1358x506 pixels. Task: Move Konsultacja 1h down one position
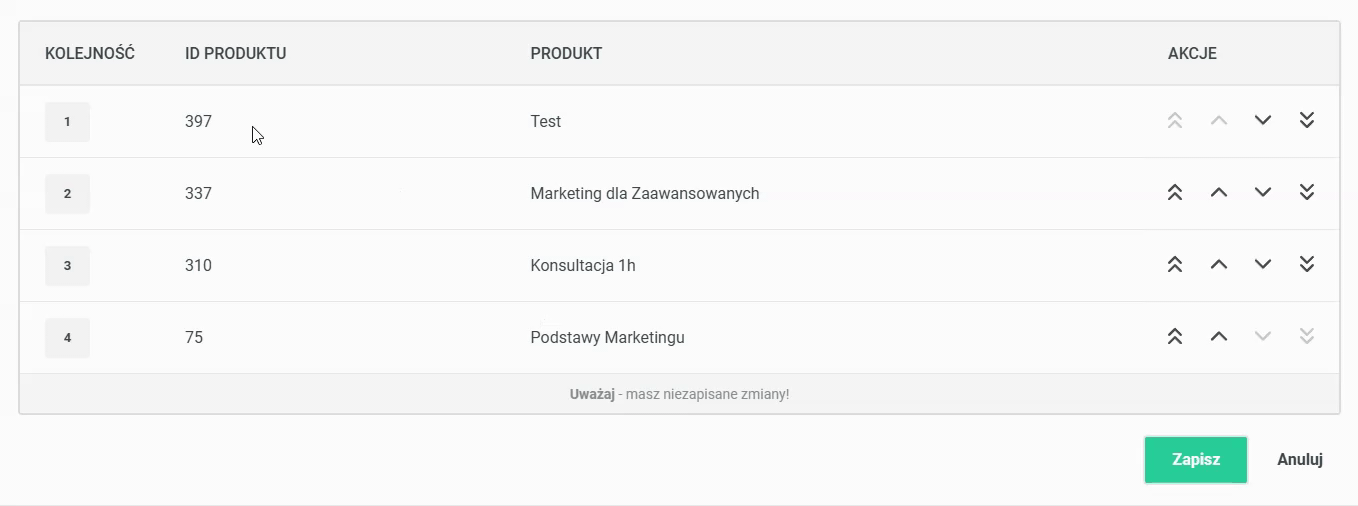point(1262,264)
